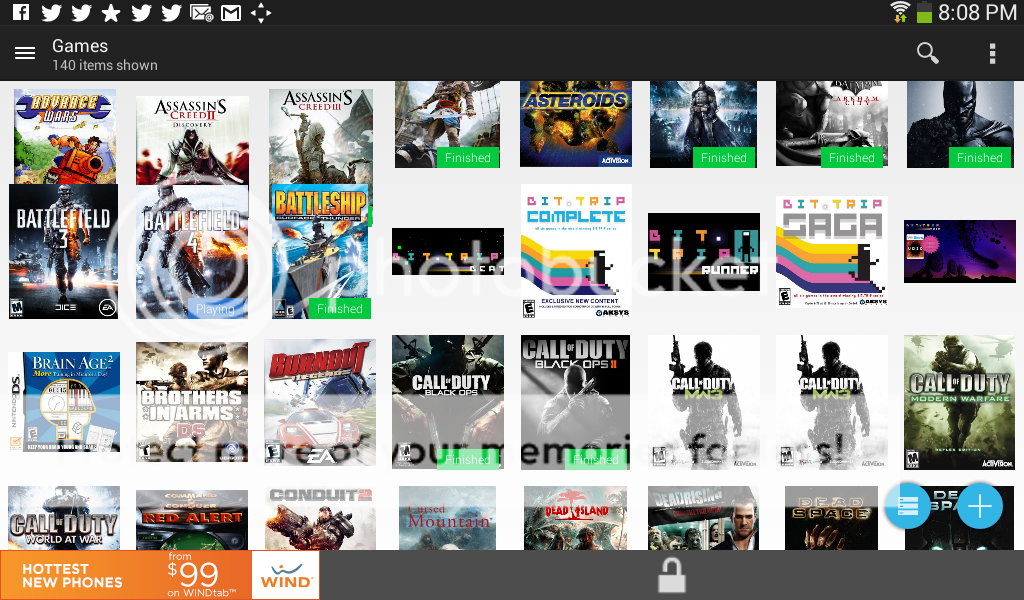The width and height of the screenshot is (1024, 600).
Task: Open the Battlefield 4 cover marked Playing
Action: coord(191,252)
